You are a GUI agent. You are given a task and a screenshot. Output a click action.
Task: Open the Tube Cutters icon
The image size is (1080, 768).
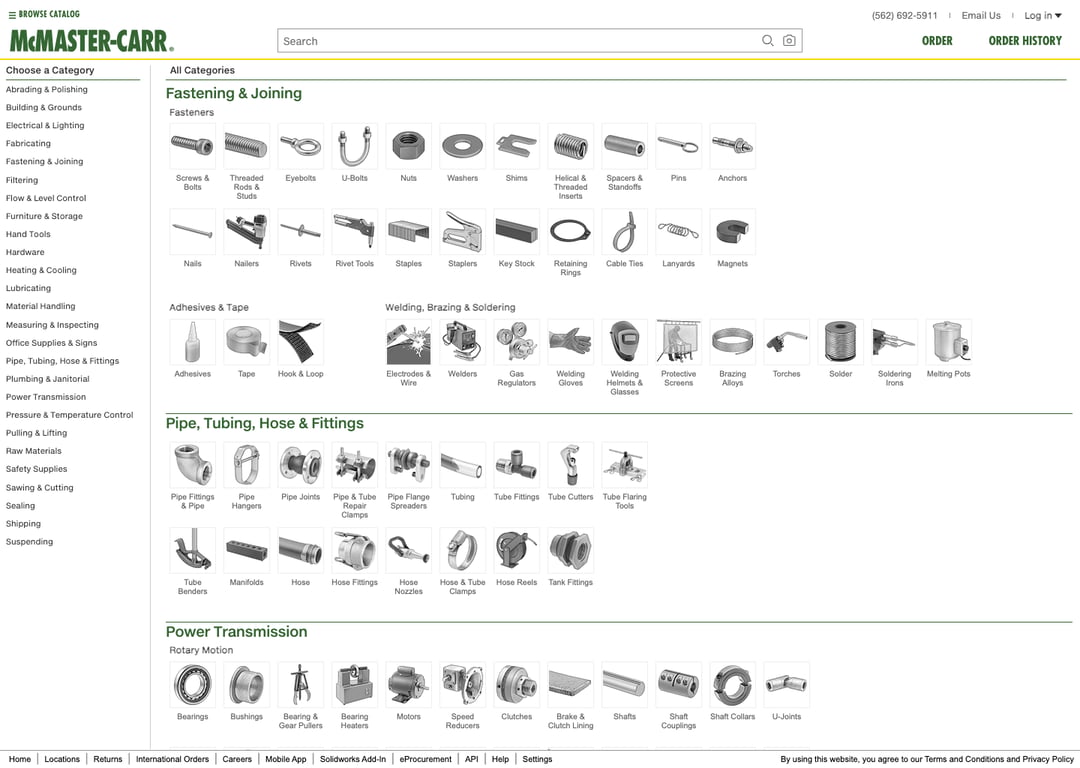pos(570,465)
